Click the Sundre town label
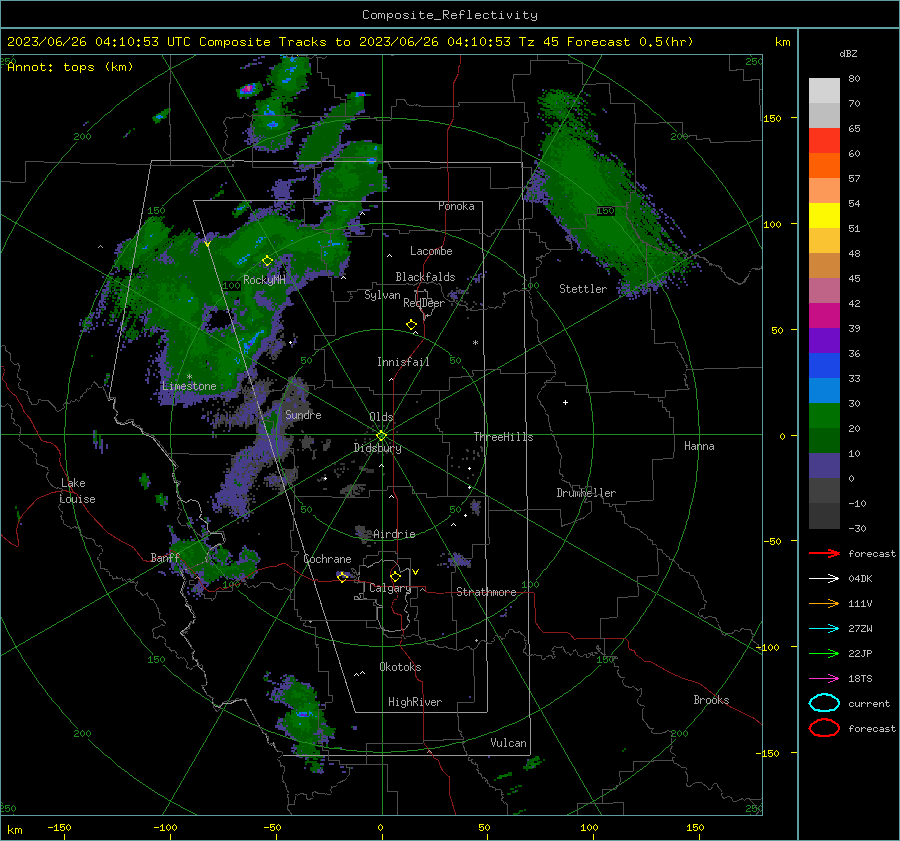This screenshot has width=900, height=841. 303,415
